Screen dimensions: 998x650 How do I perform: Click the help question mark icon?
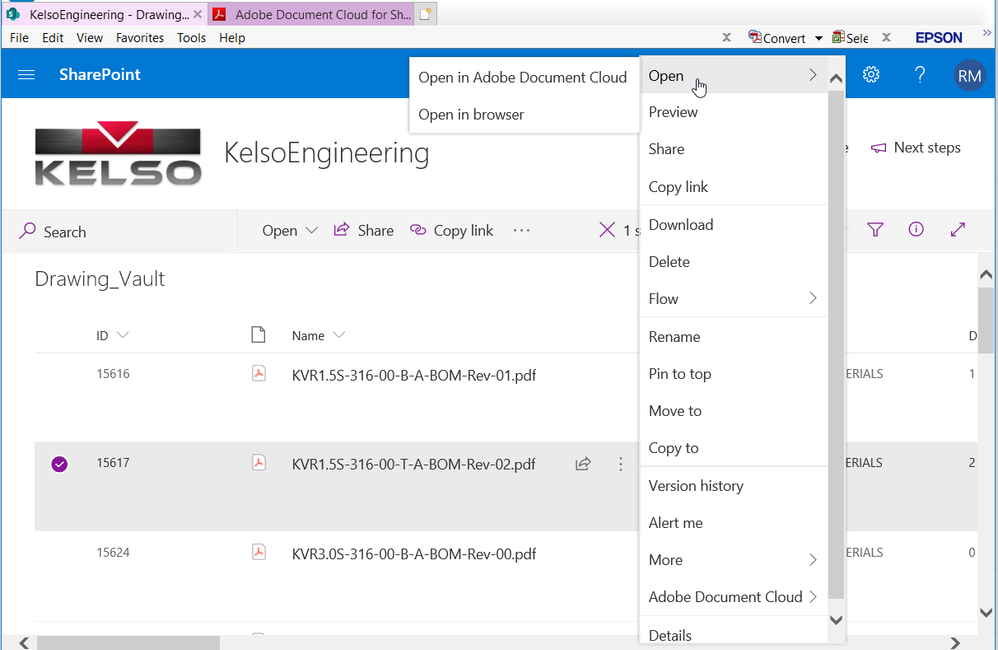[920, 75]
